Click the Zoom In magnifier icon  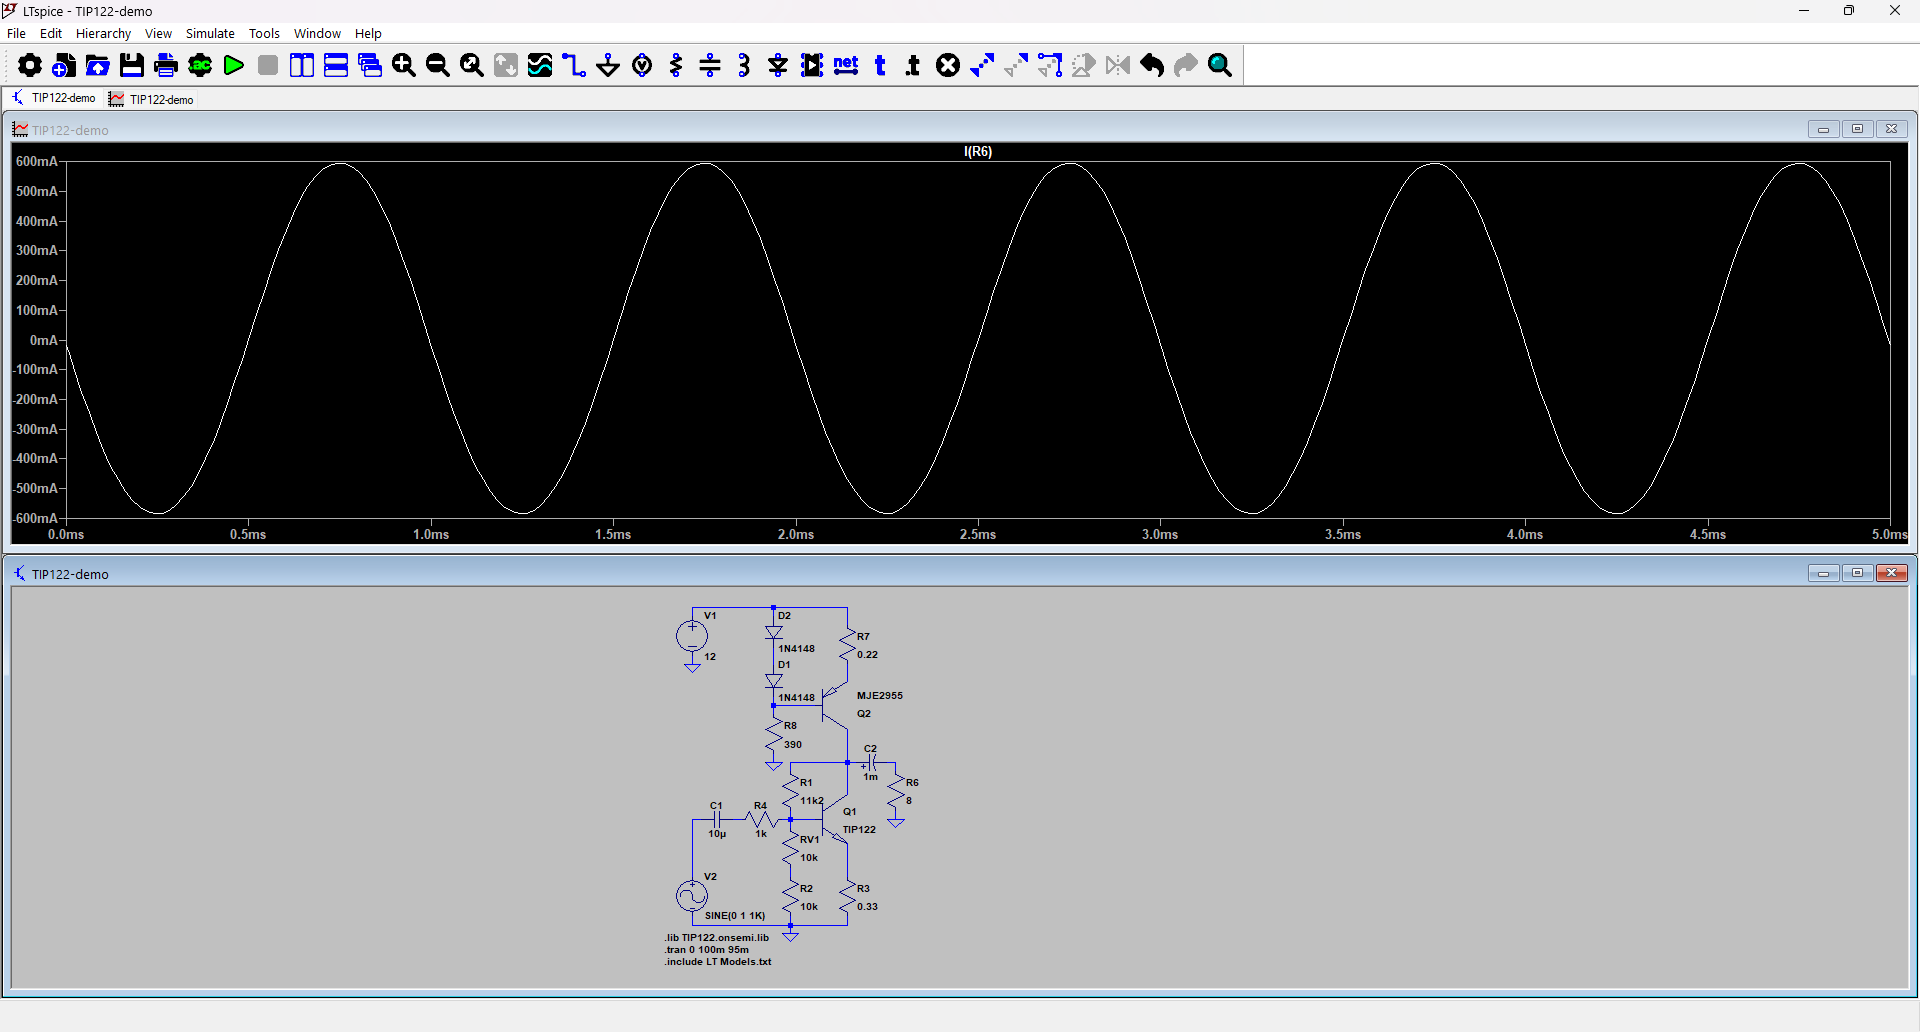coord(404,66)
